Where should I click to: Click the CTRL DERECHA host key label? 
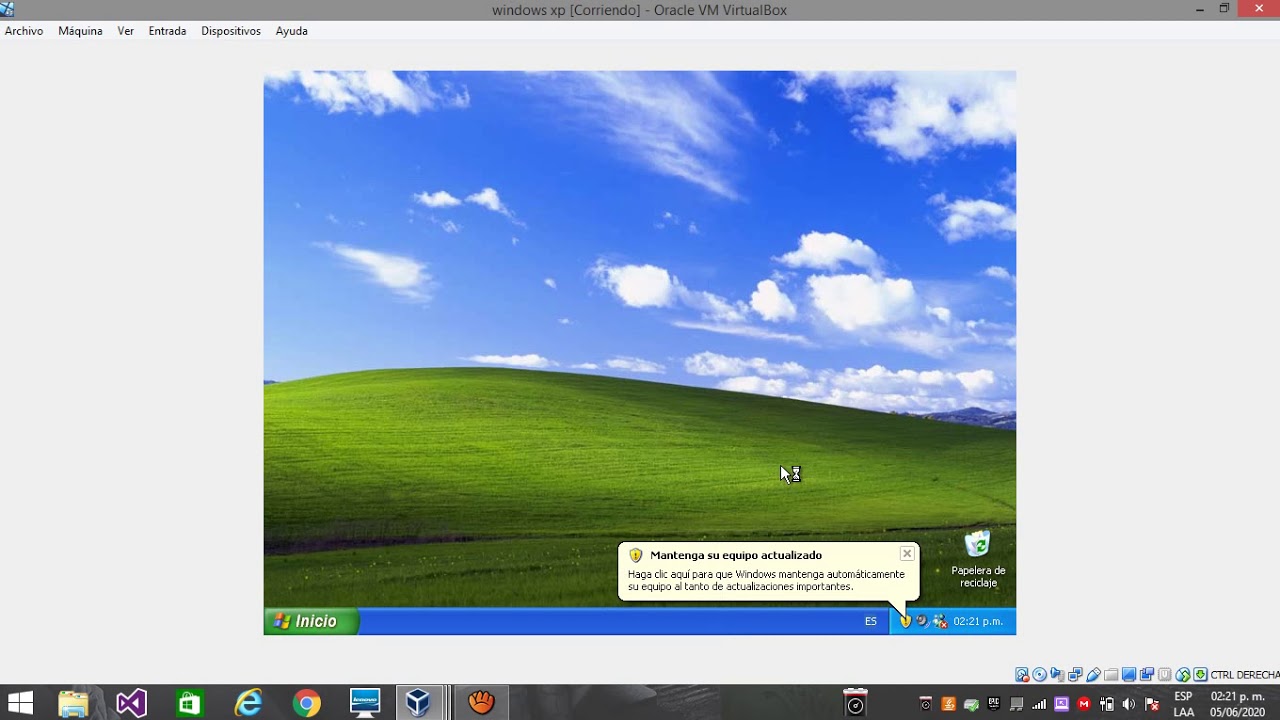coord(1245,675)
